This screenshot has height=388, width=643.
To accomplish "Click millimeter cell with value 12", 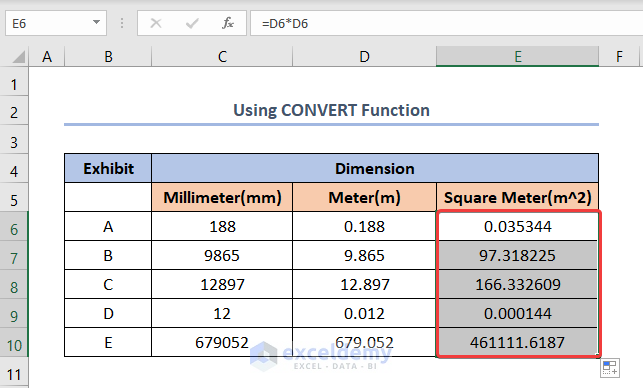I will click(x=222, y=313).
